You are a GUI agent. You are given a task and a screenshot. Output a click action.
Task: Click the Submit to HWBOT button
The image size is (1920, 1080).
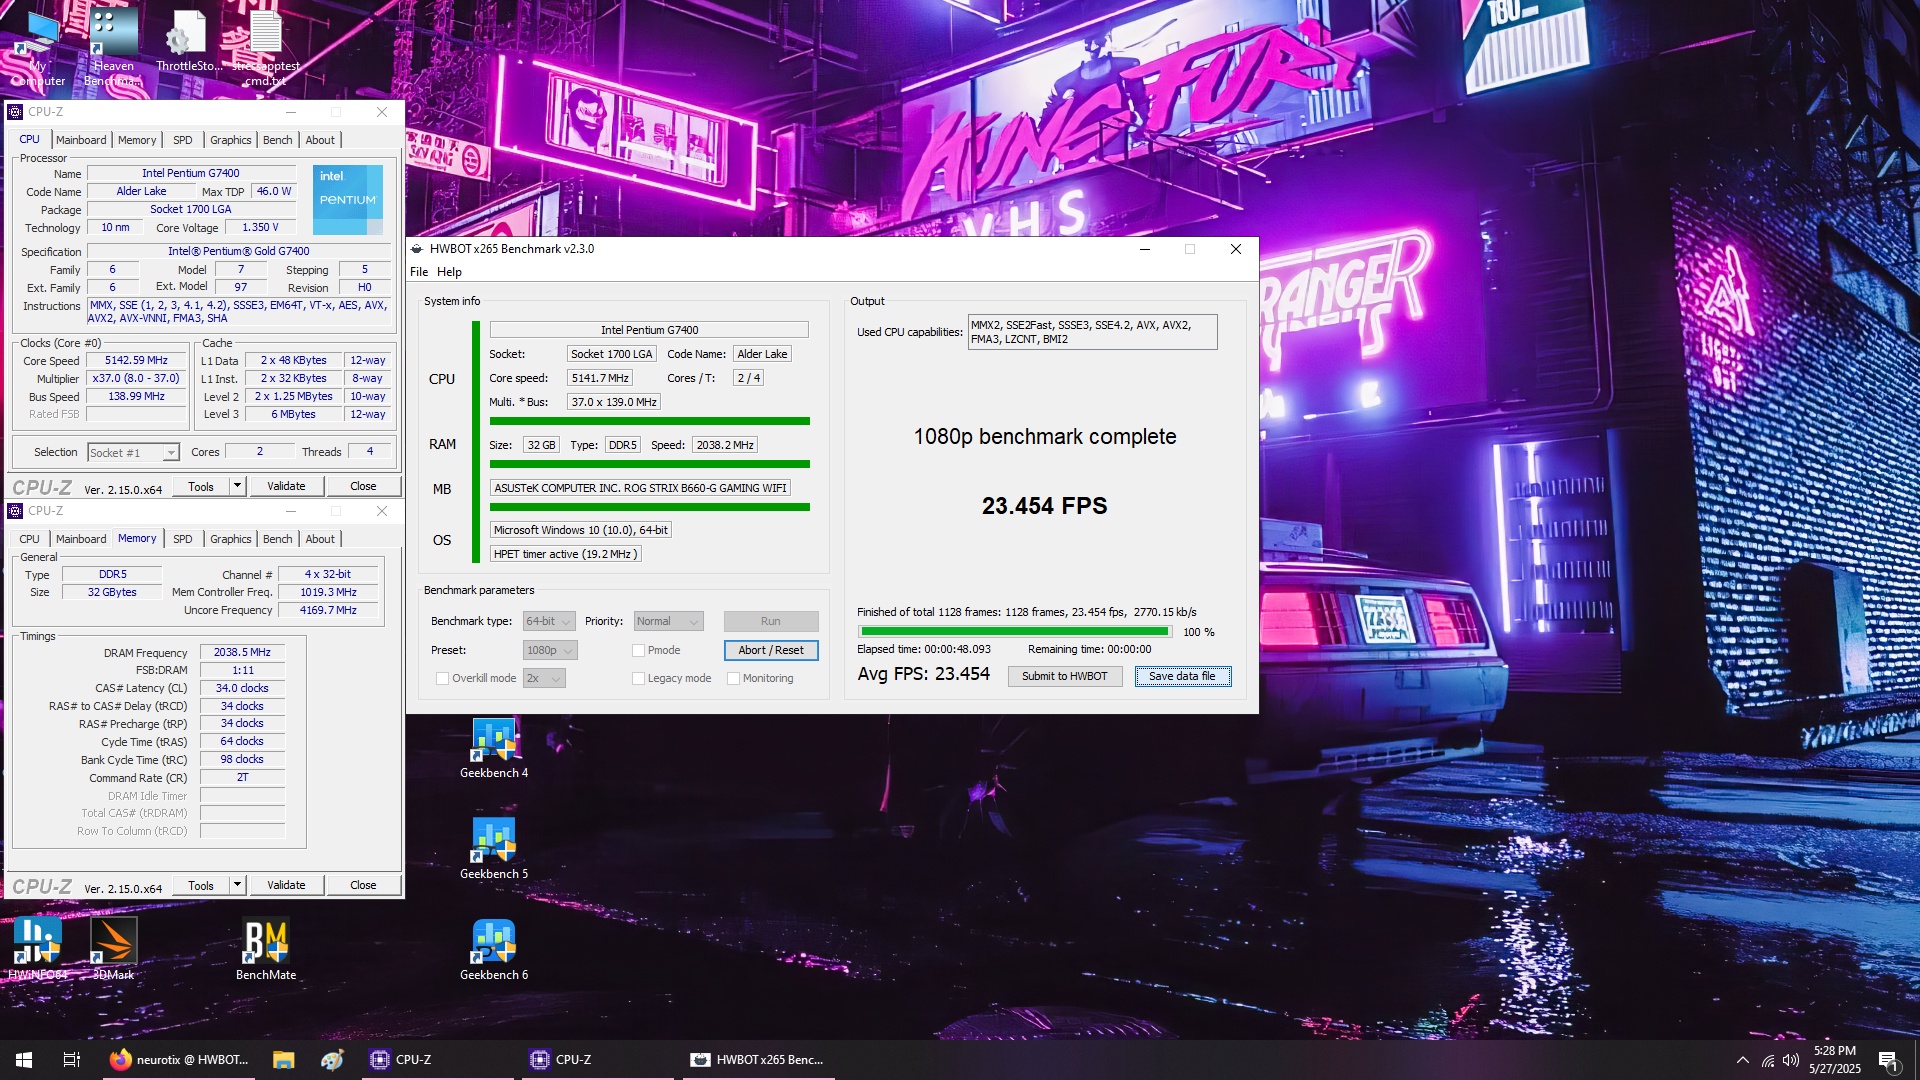(1064, 676)
